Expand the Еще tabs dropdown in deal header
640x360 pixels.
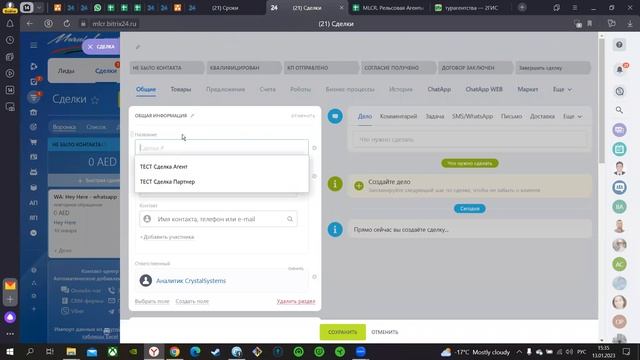click(562, 89)
